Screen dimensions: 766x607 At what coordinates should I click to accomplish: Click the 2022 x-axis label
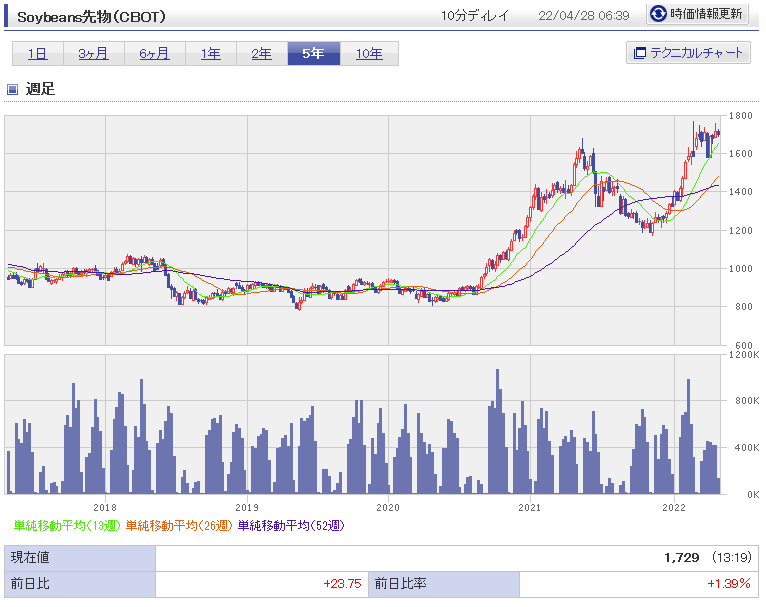coord(674,508)
